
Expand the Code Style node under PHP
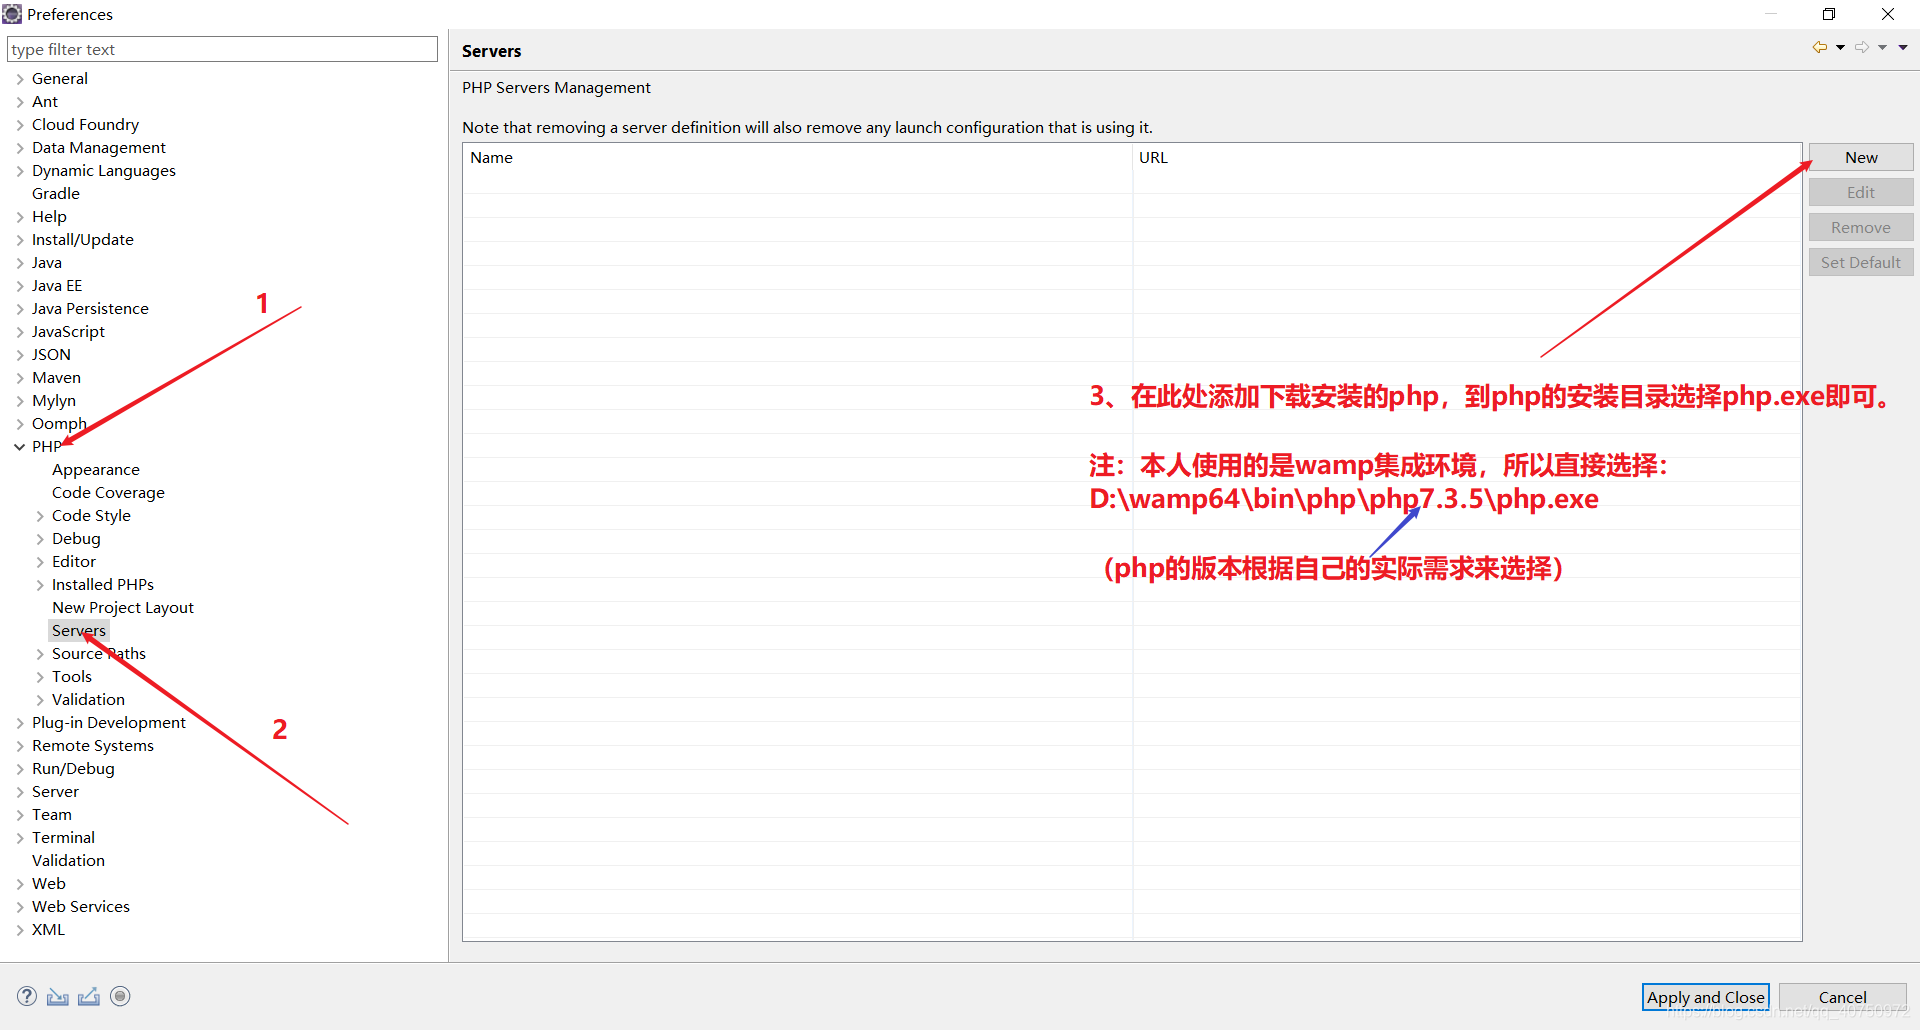coord(40,516)
